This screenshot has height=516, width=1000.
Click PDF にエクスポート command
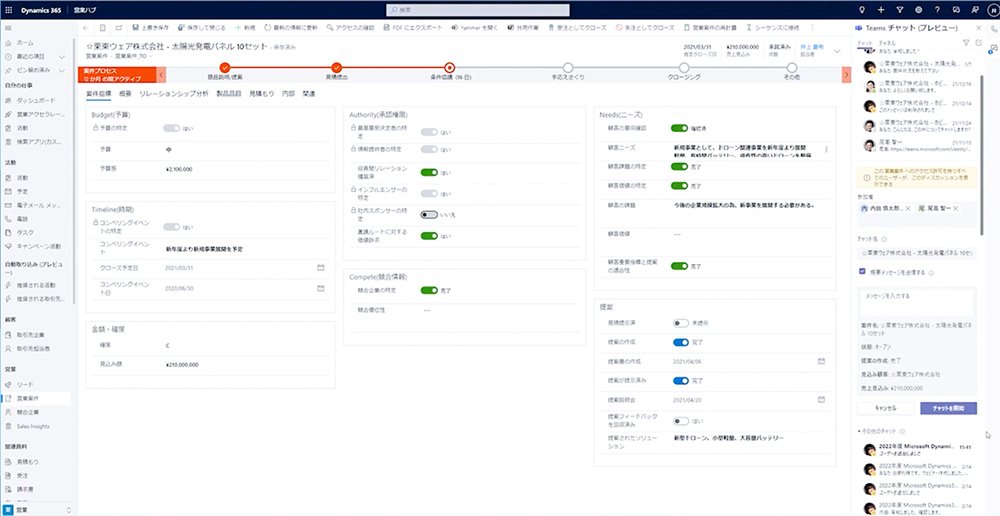[413, 28]
